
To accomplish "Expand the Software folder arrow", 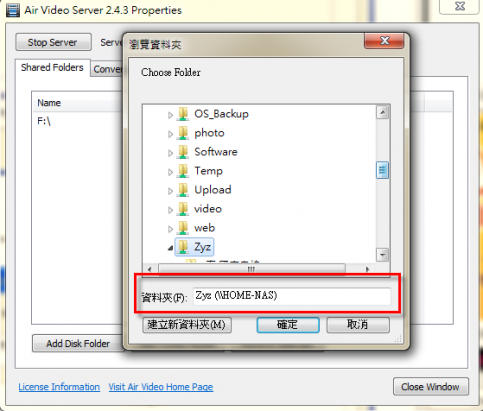I will point(170,153).
